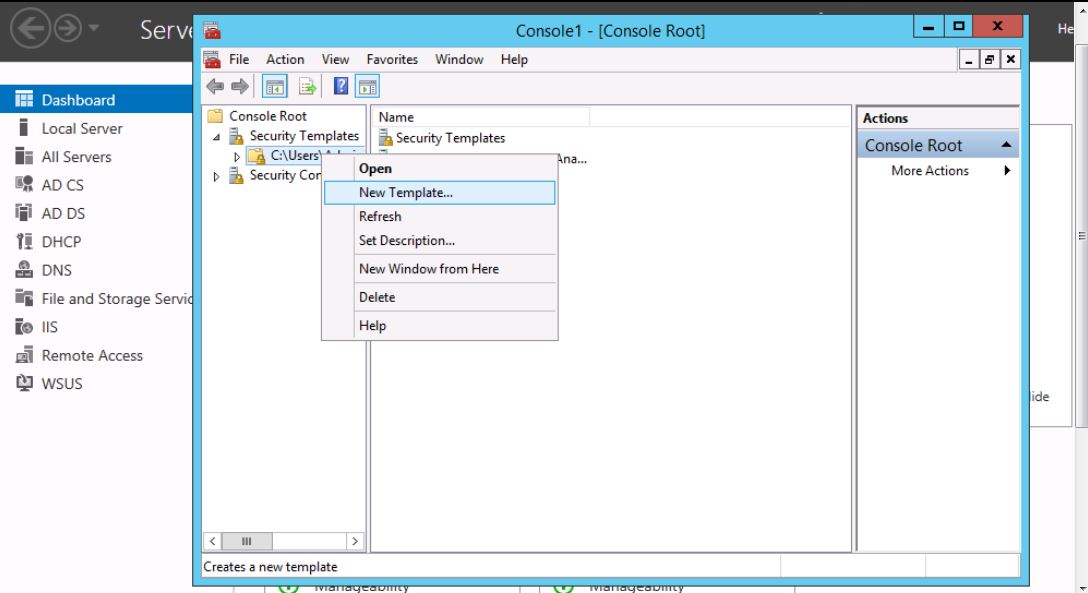The height and width of the screenshot is (593, 1088).
Task: Expand the More Actions submenu arrow
Action: (1007, 171)
